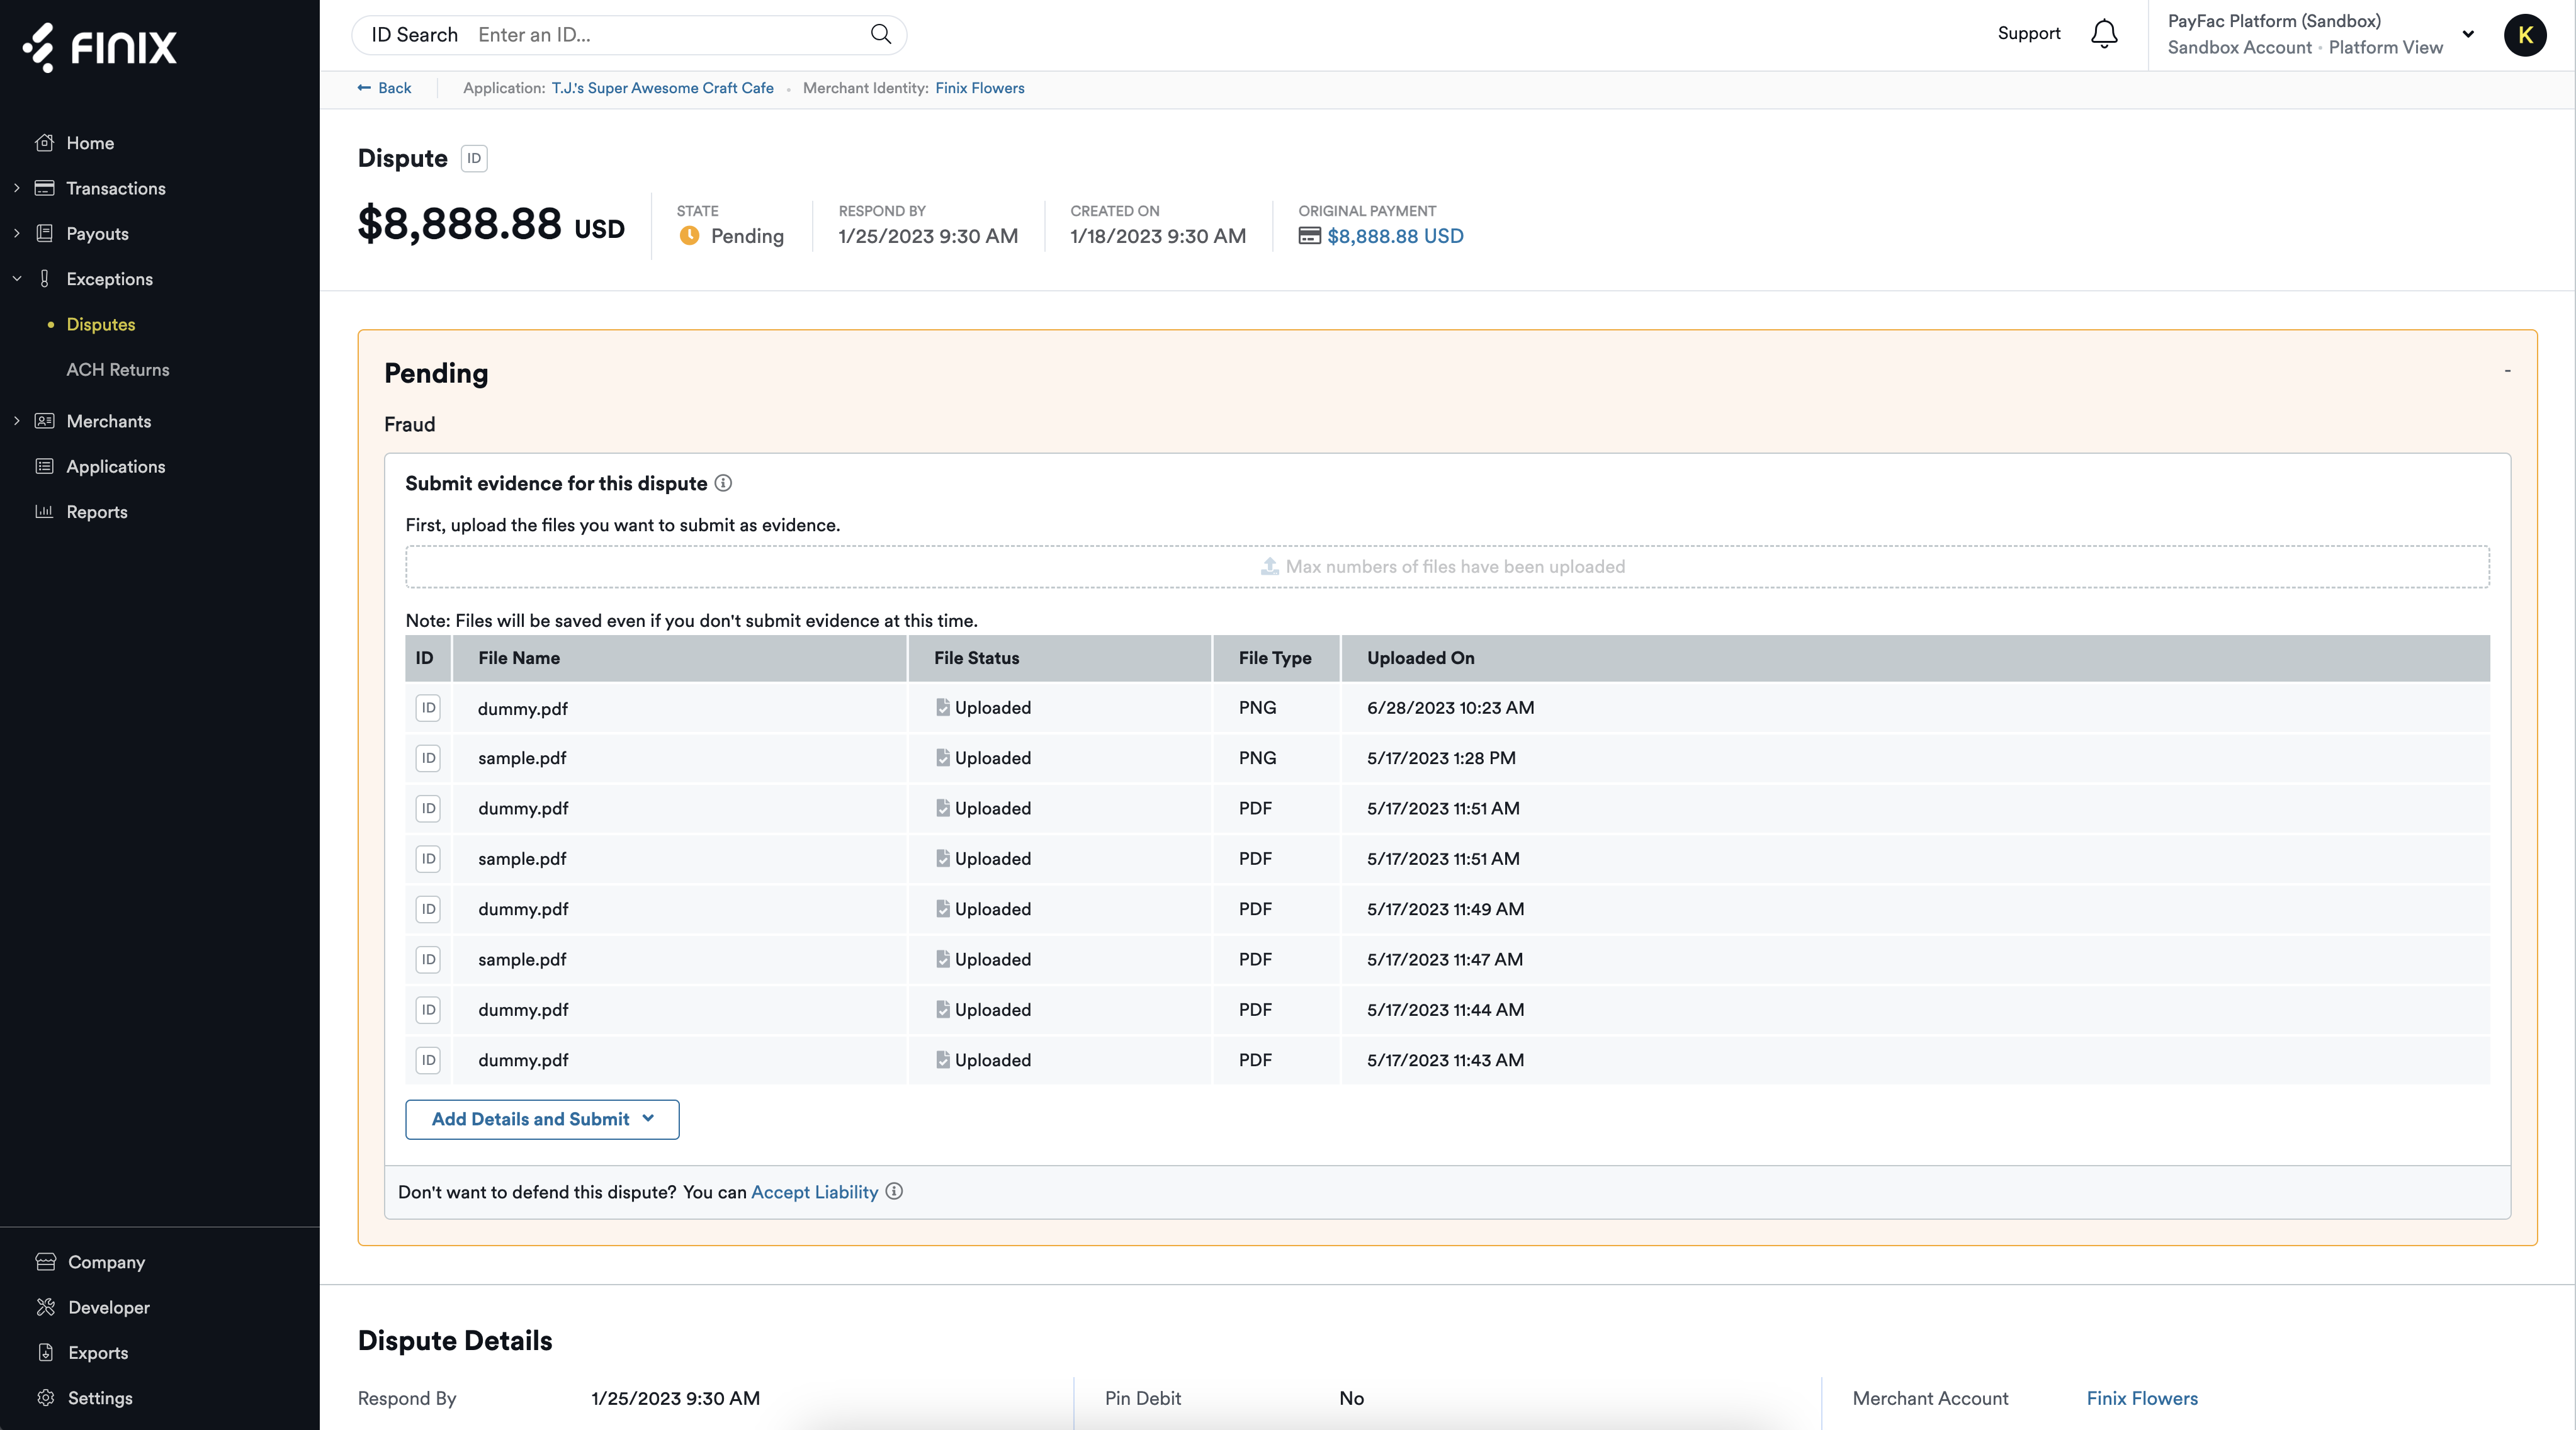Click the Developer tools icon
This screenshot has height=1430, width=2576.
pyautogui.click(x=45, y=1306)
